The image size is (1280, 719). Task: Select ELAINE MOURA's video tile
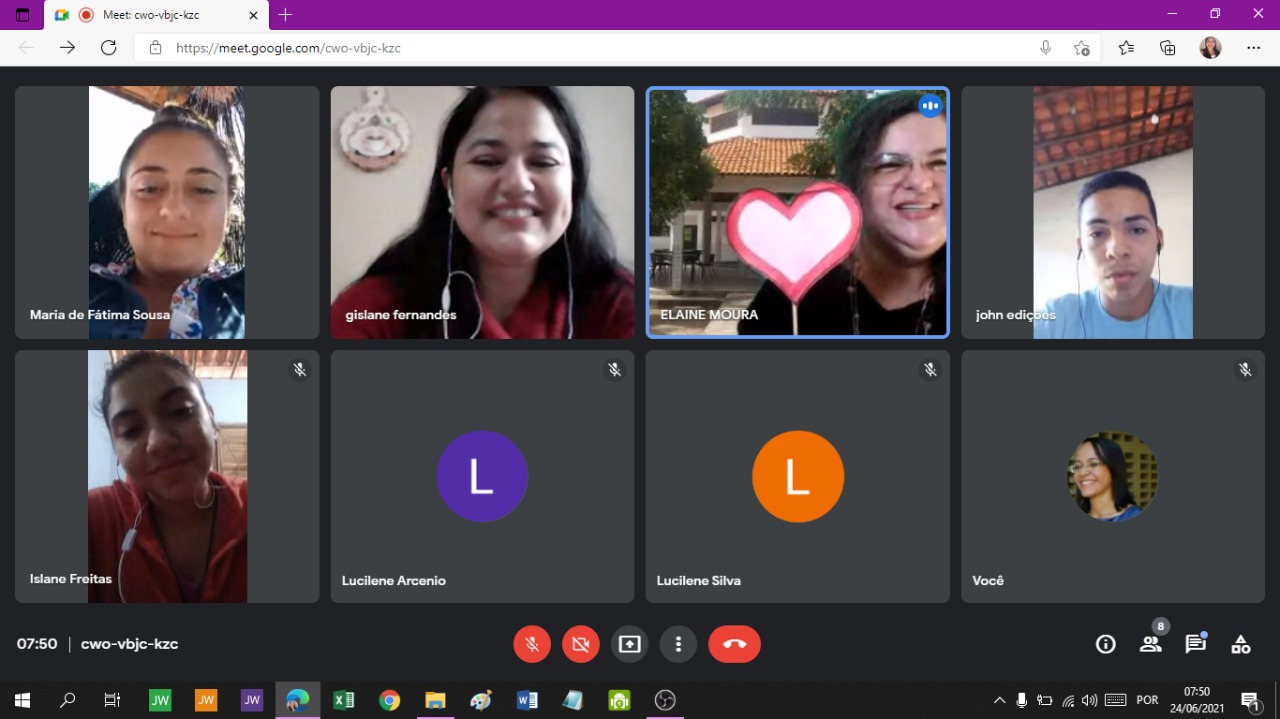[798, 212]
